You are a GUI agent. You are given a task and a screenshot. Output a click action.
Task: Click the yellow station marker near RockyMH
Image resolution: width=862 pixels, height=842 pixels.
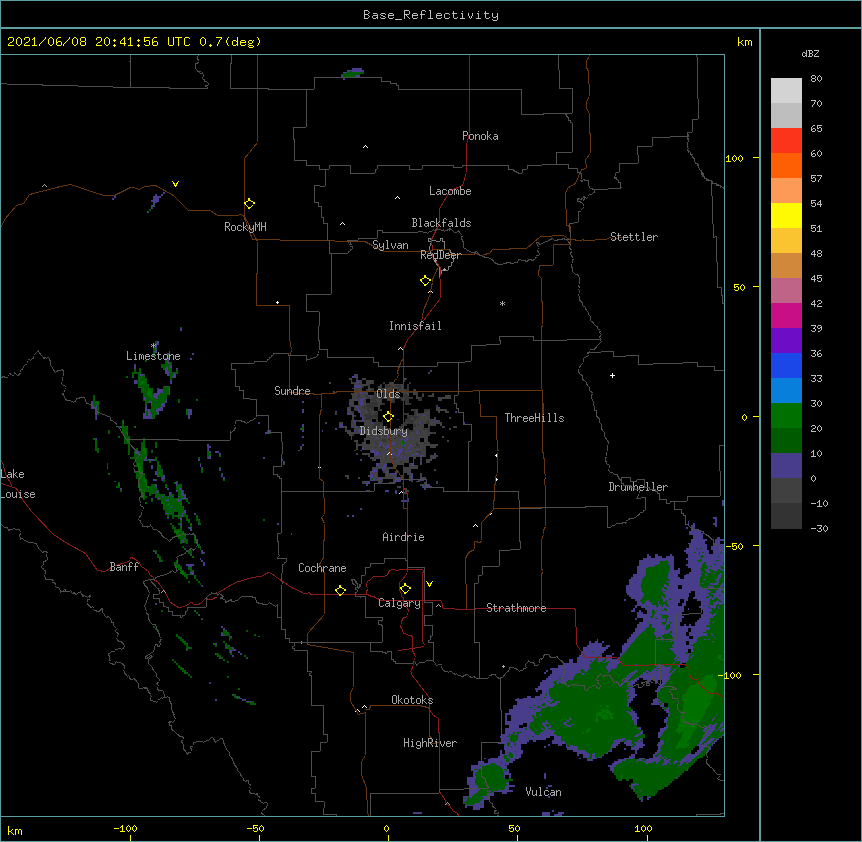249,204
